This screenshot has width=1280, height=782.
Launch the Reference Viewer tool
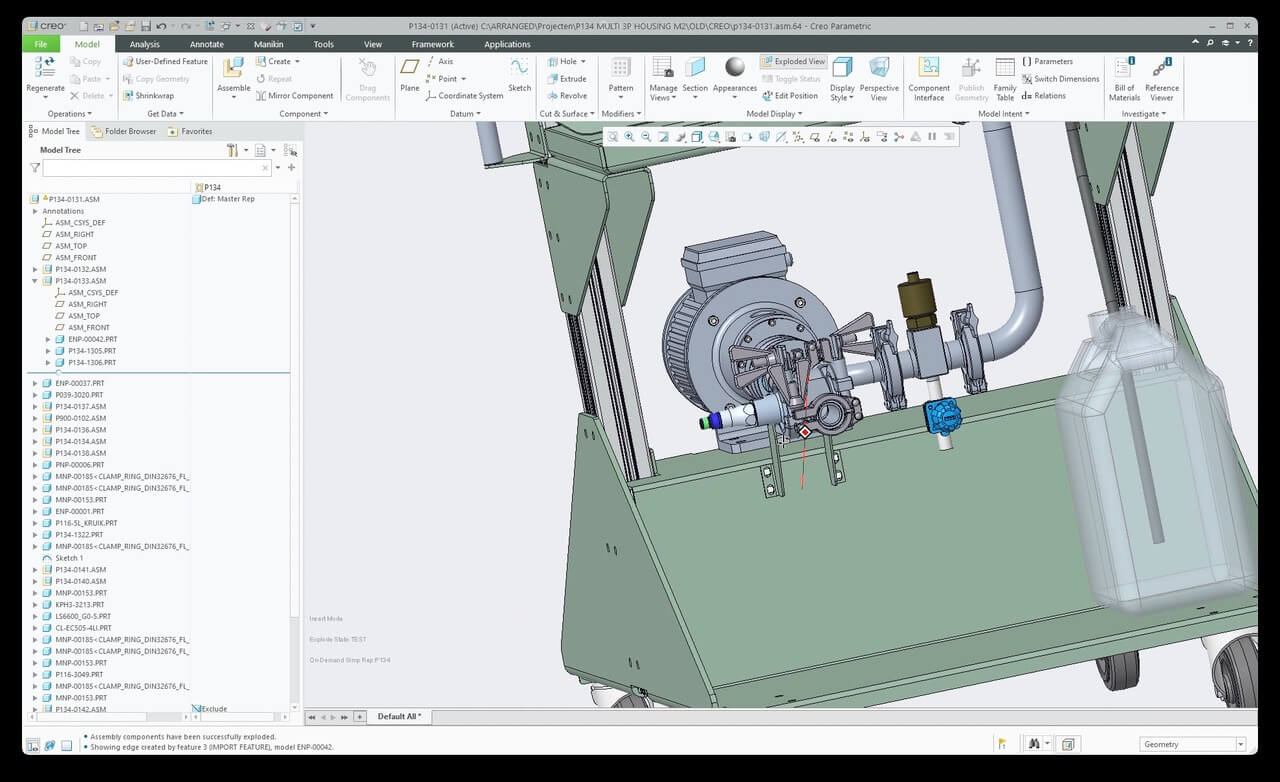pyautogui.click(x=1161, y=68)
